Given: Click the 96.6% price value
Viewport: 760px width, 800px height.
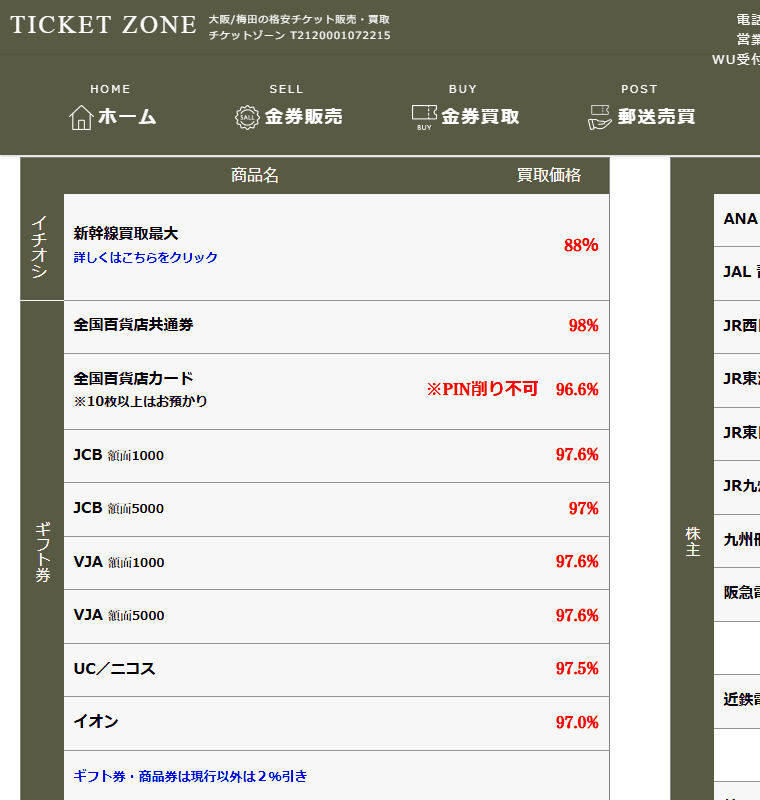Looking at the screenshot, I should coord(577,390).
